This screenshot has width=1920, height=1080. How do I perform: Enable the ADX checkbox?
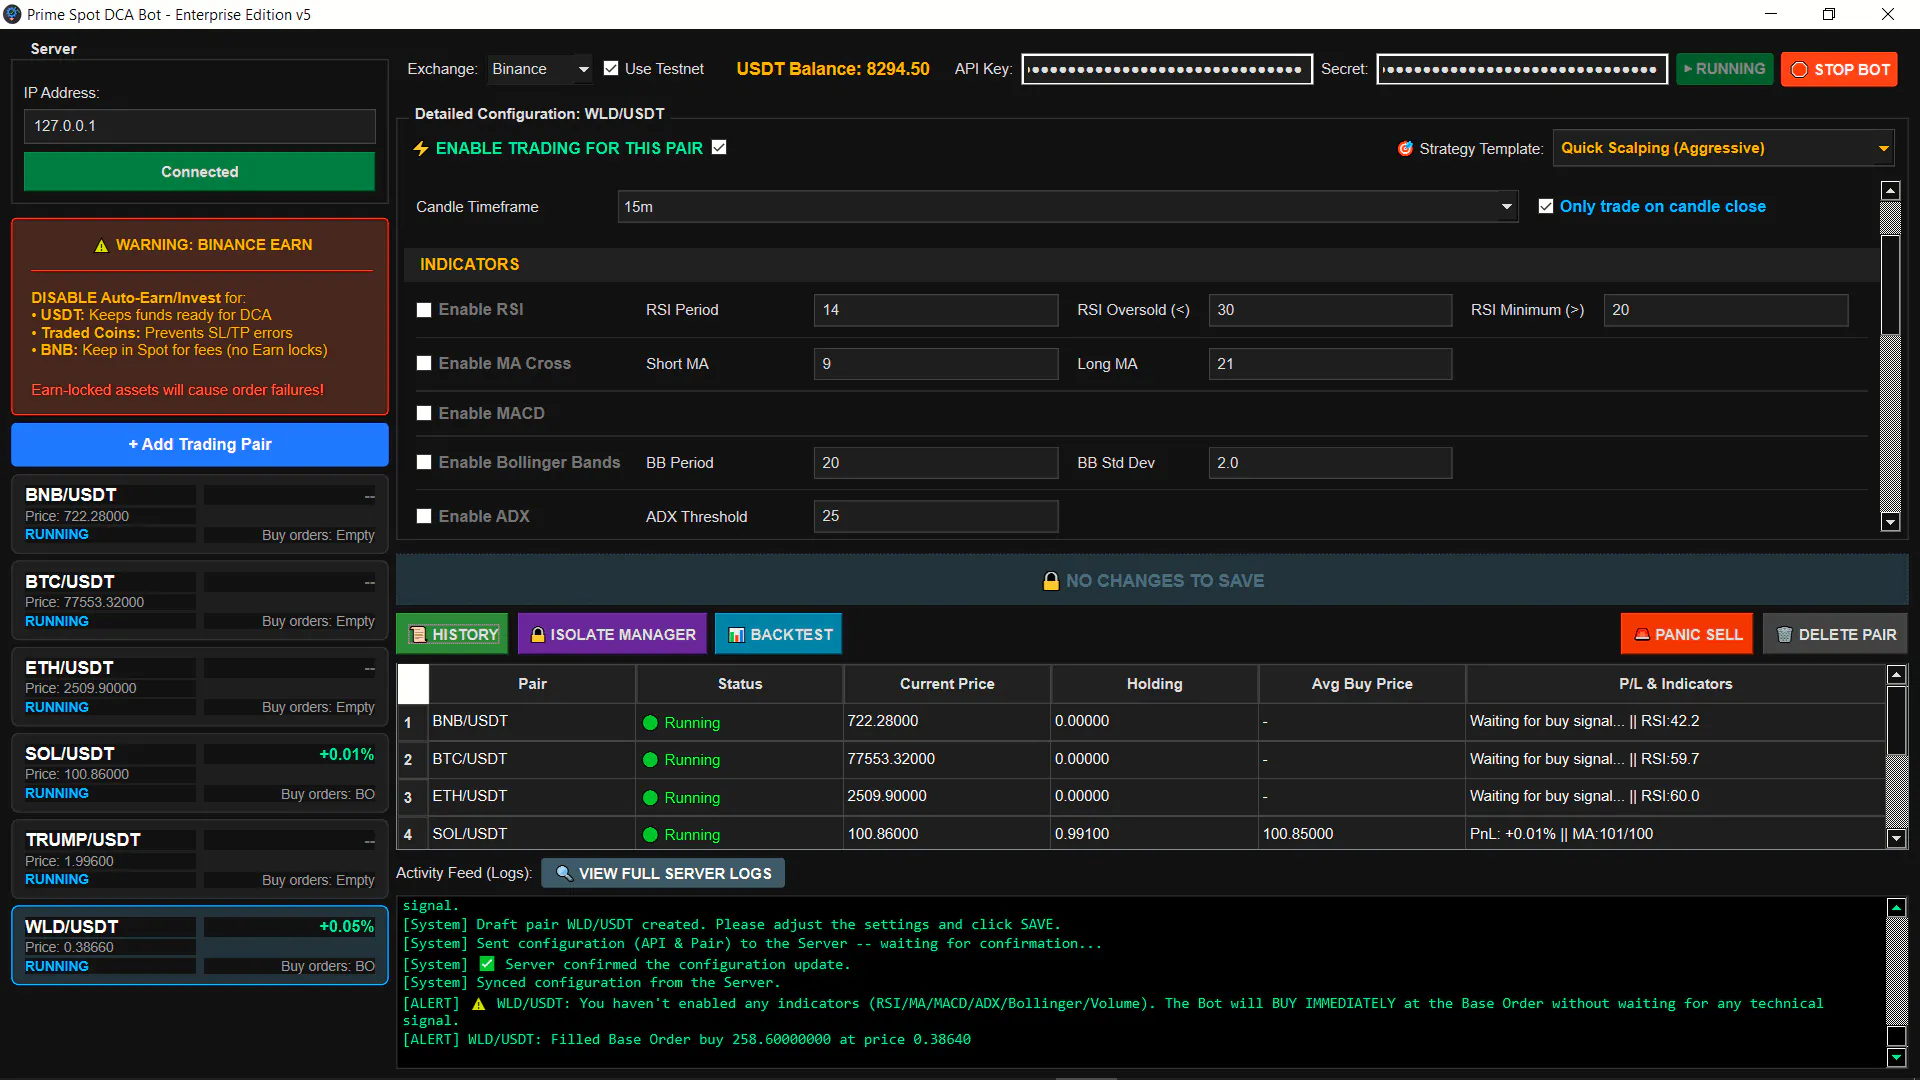click(x=424, y=516)
